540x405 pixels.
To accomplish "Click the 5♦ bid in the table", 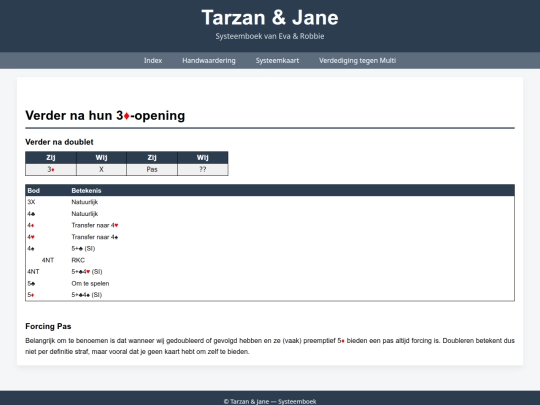I will (x=31, y=295).
